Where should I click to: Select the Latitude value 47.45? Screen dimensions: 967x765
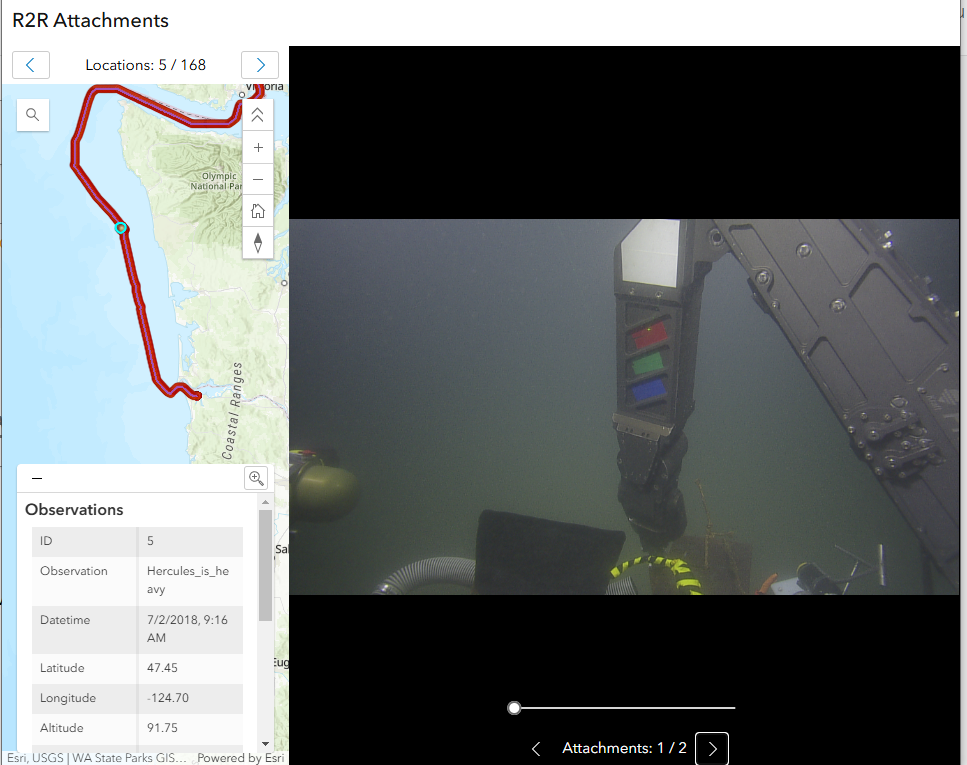pos(162,668)
